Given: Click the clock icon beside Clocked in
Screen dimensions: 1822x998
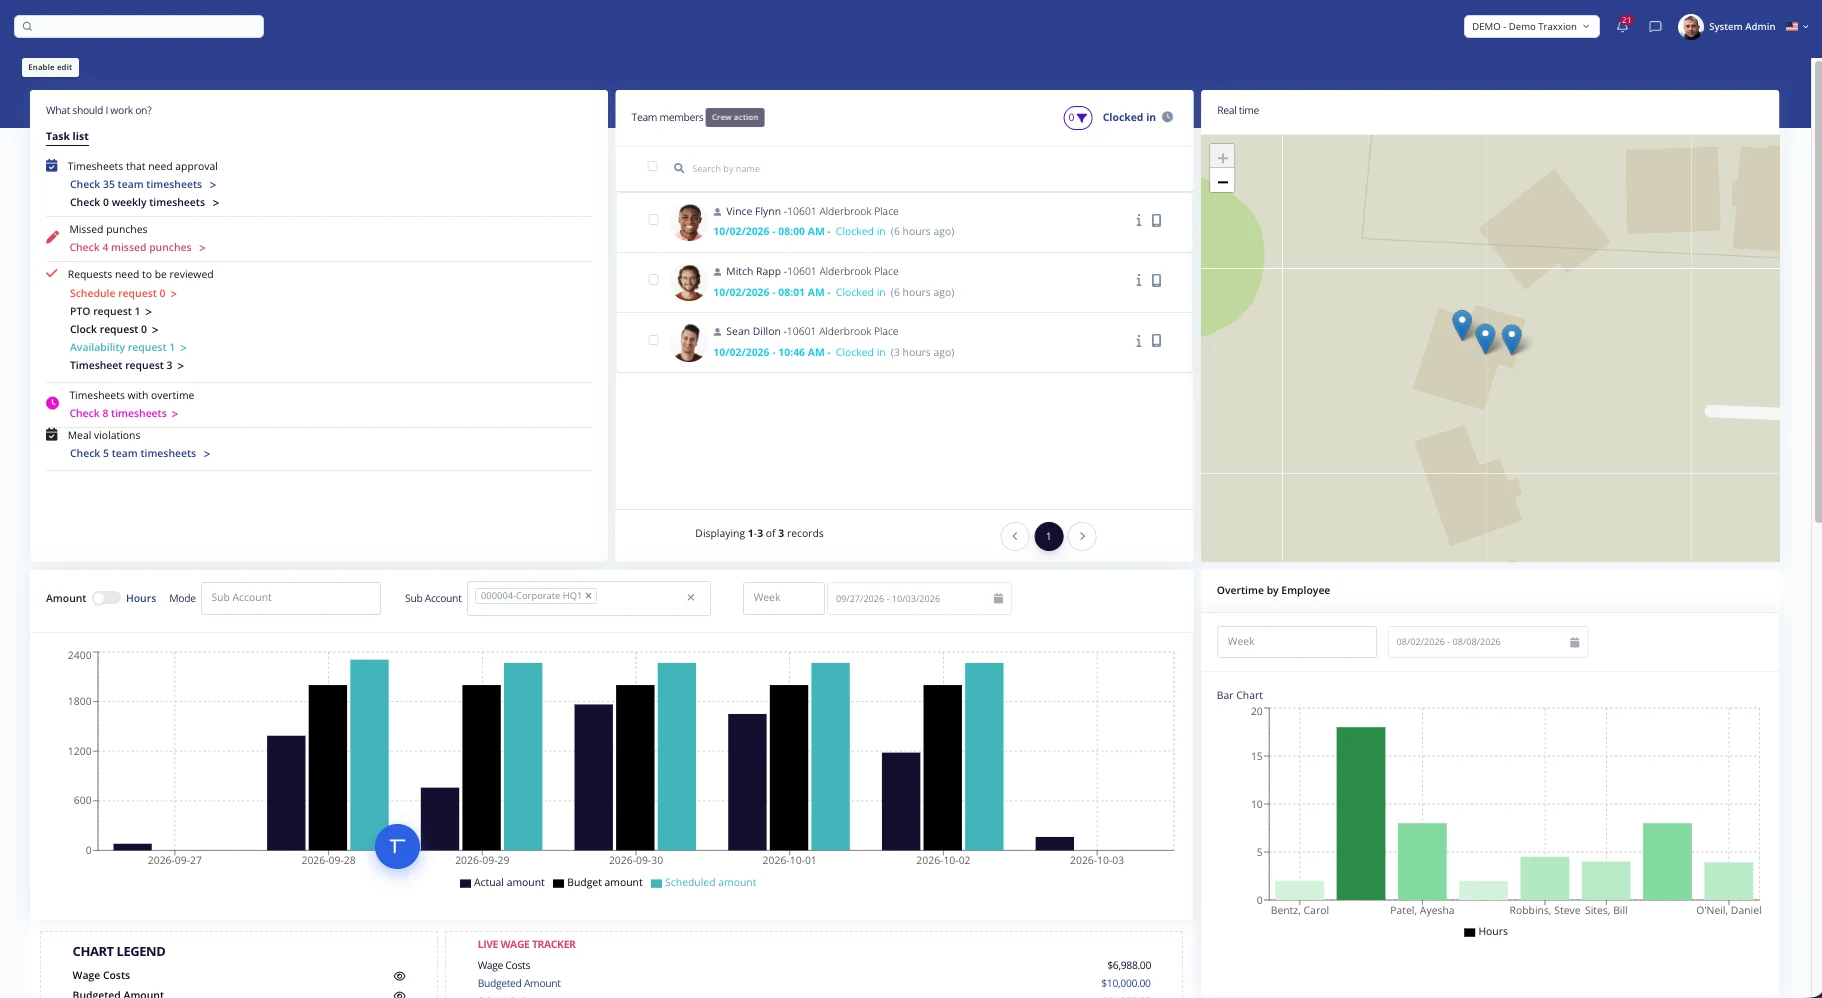Looking at the screenshot, I should 1167,117.
